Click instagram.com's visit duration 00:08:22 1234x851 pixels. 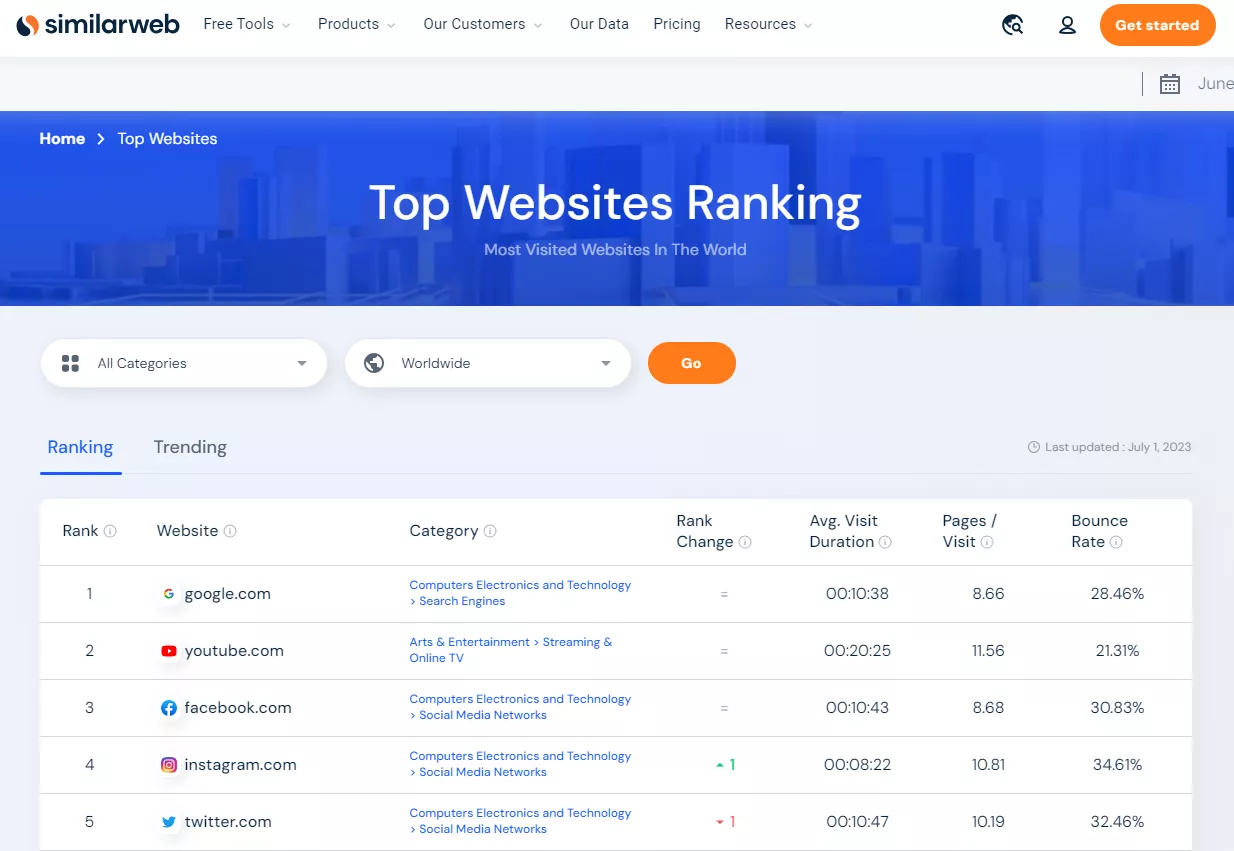857,765
